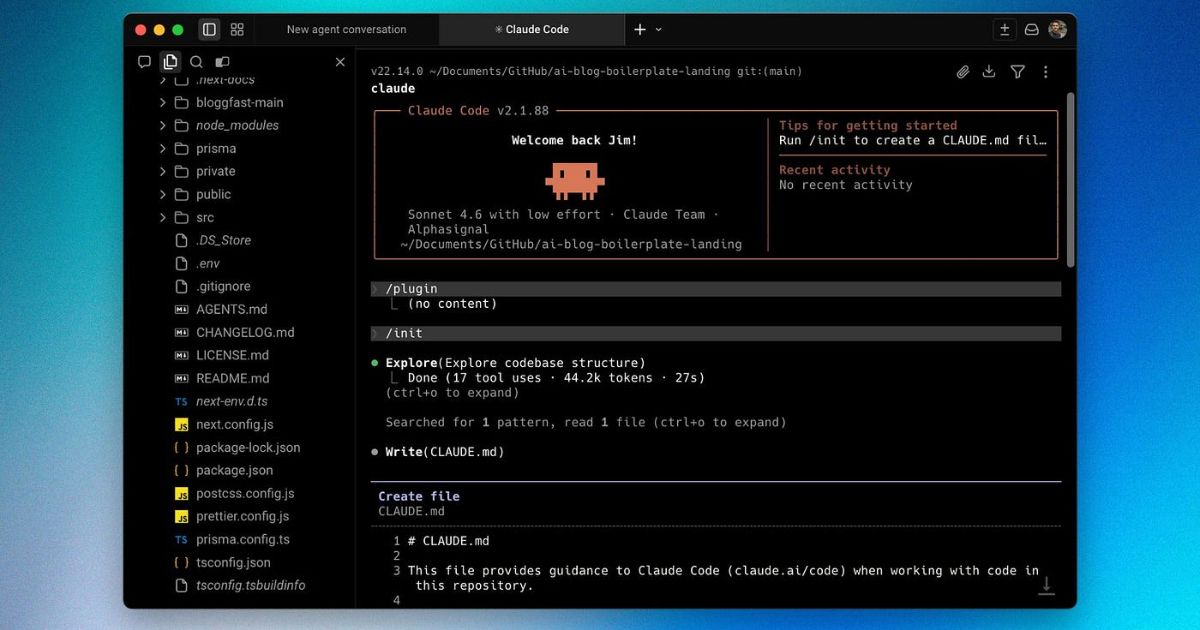Open tsconfig.json file

pos(233,563)
